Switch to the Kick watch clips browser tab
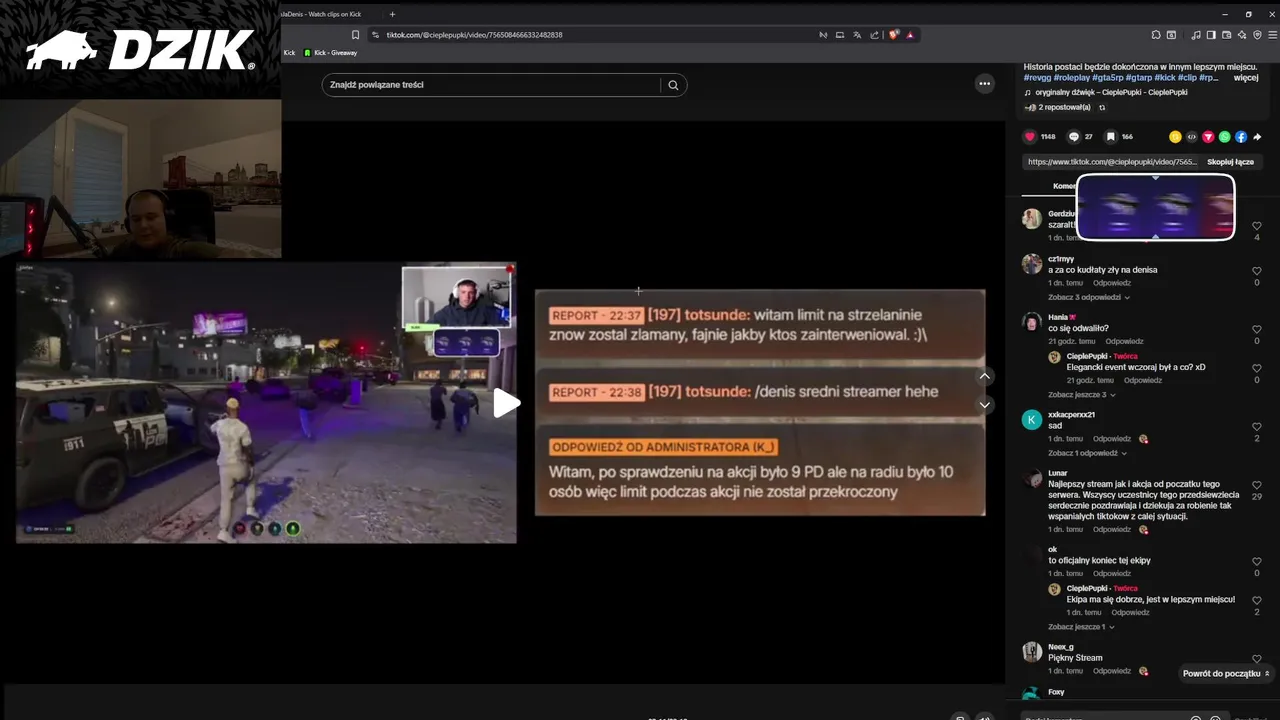Screen dimensions: 1280x720 click(320, 14)
